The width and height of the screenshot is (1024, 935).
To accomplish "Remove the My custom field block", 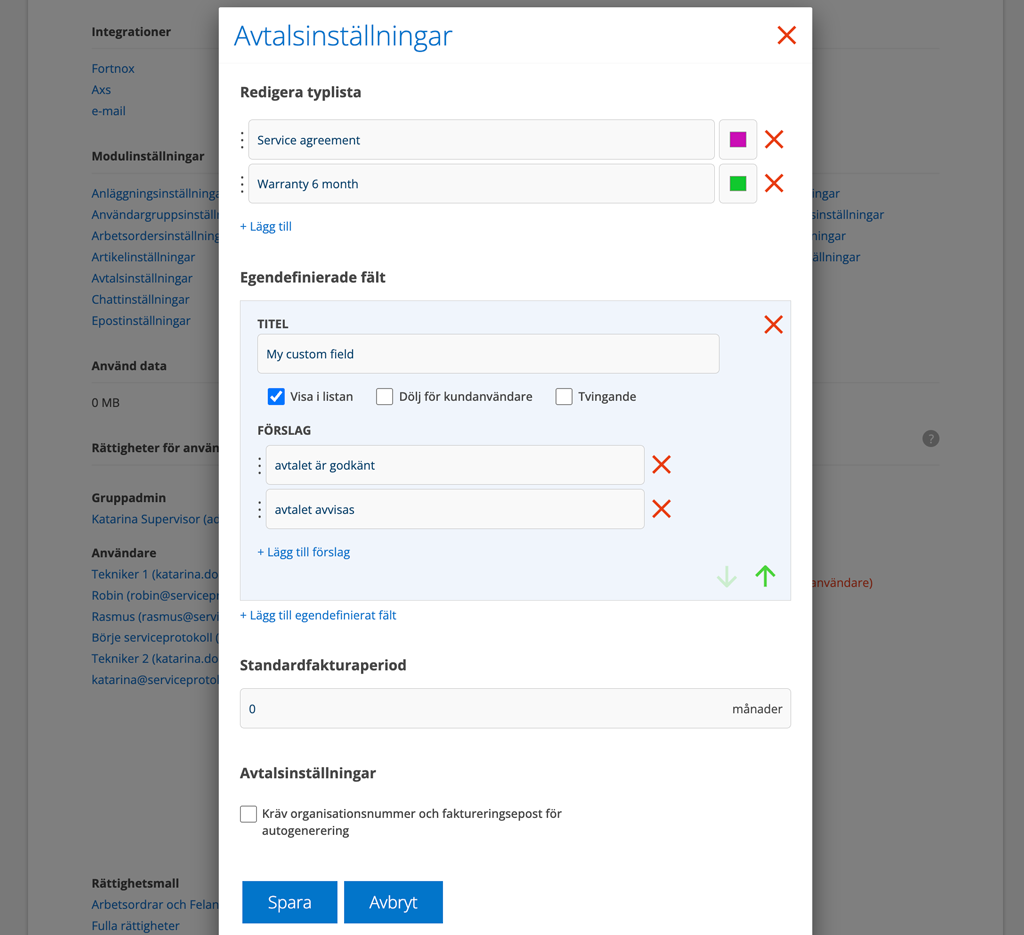I will click(773, 325).
